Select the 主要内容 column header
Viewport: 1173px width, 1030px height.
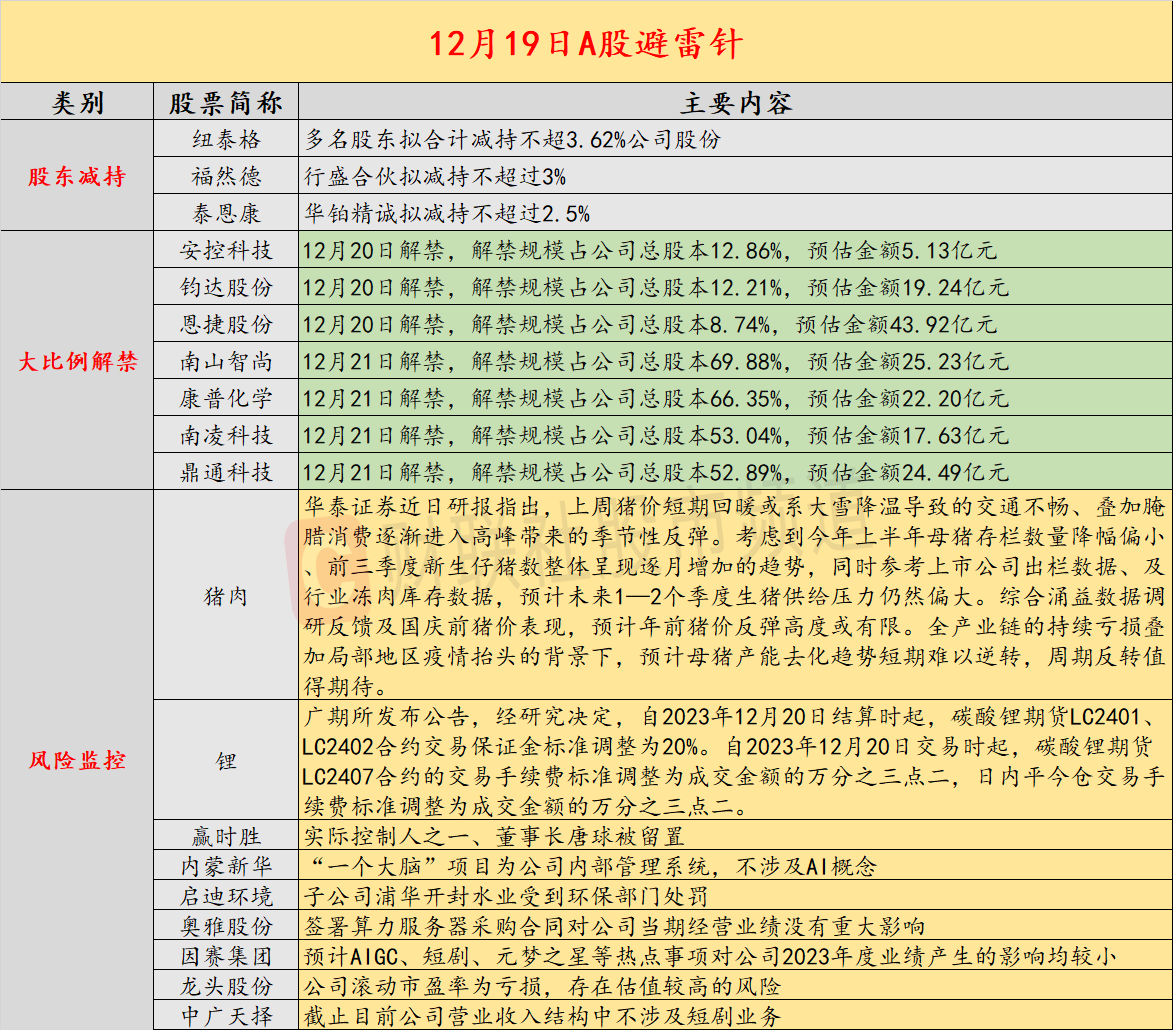[x=736, y=102]
